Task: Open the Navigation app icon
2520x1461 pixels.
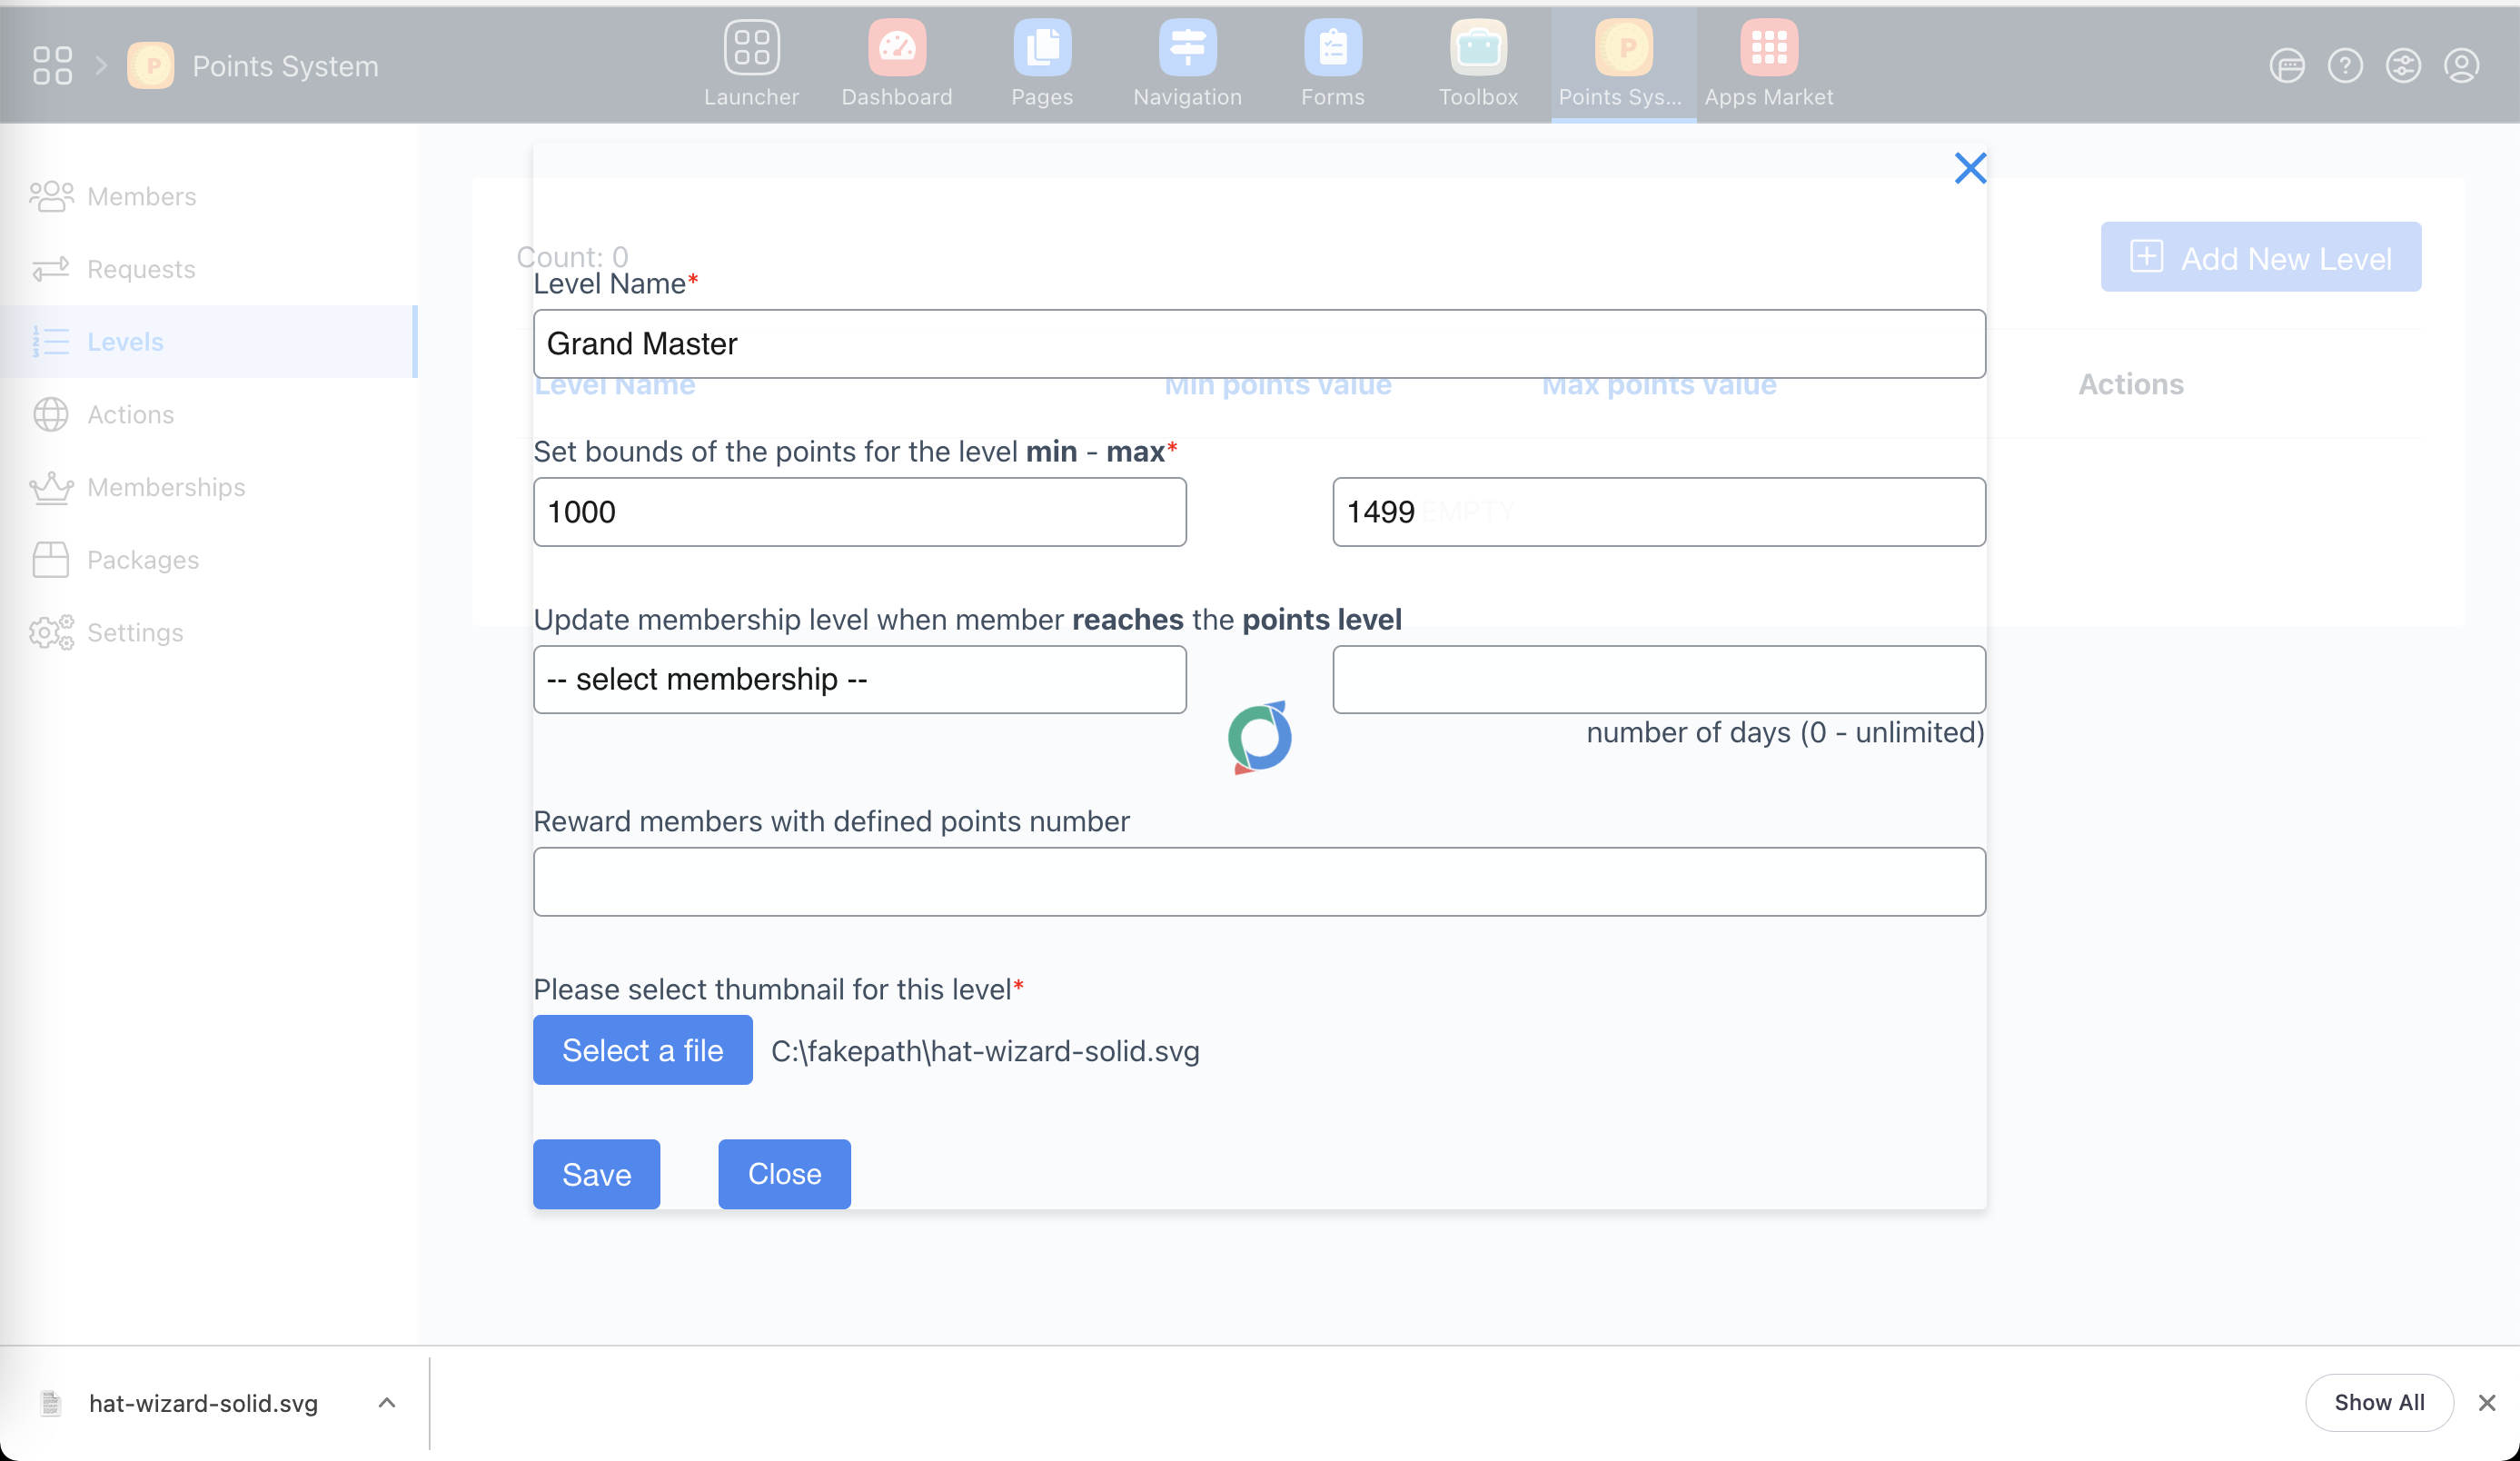Action: pyautogui.click(x=1187, y=48)
